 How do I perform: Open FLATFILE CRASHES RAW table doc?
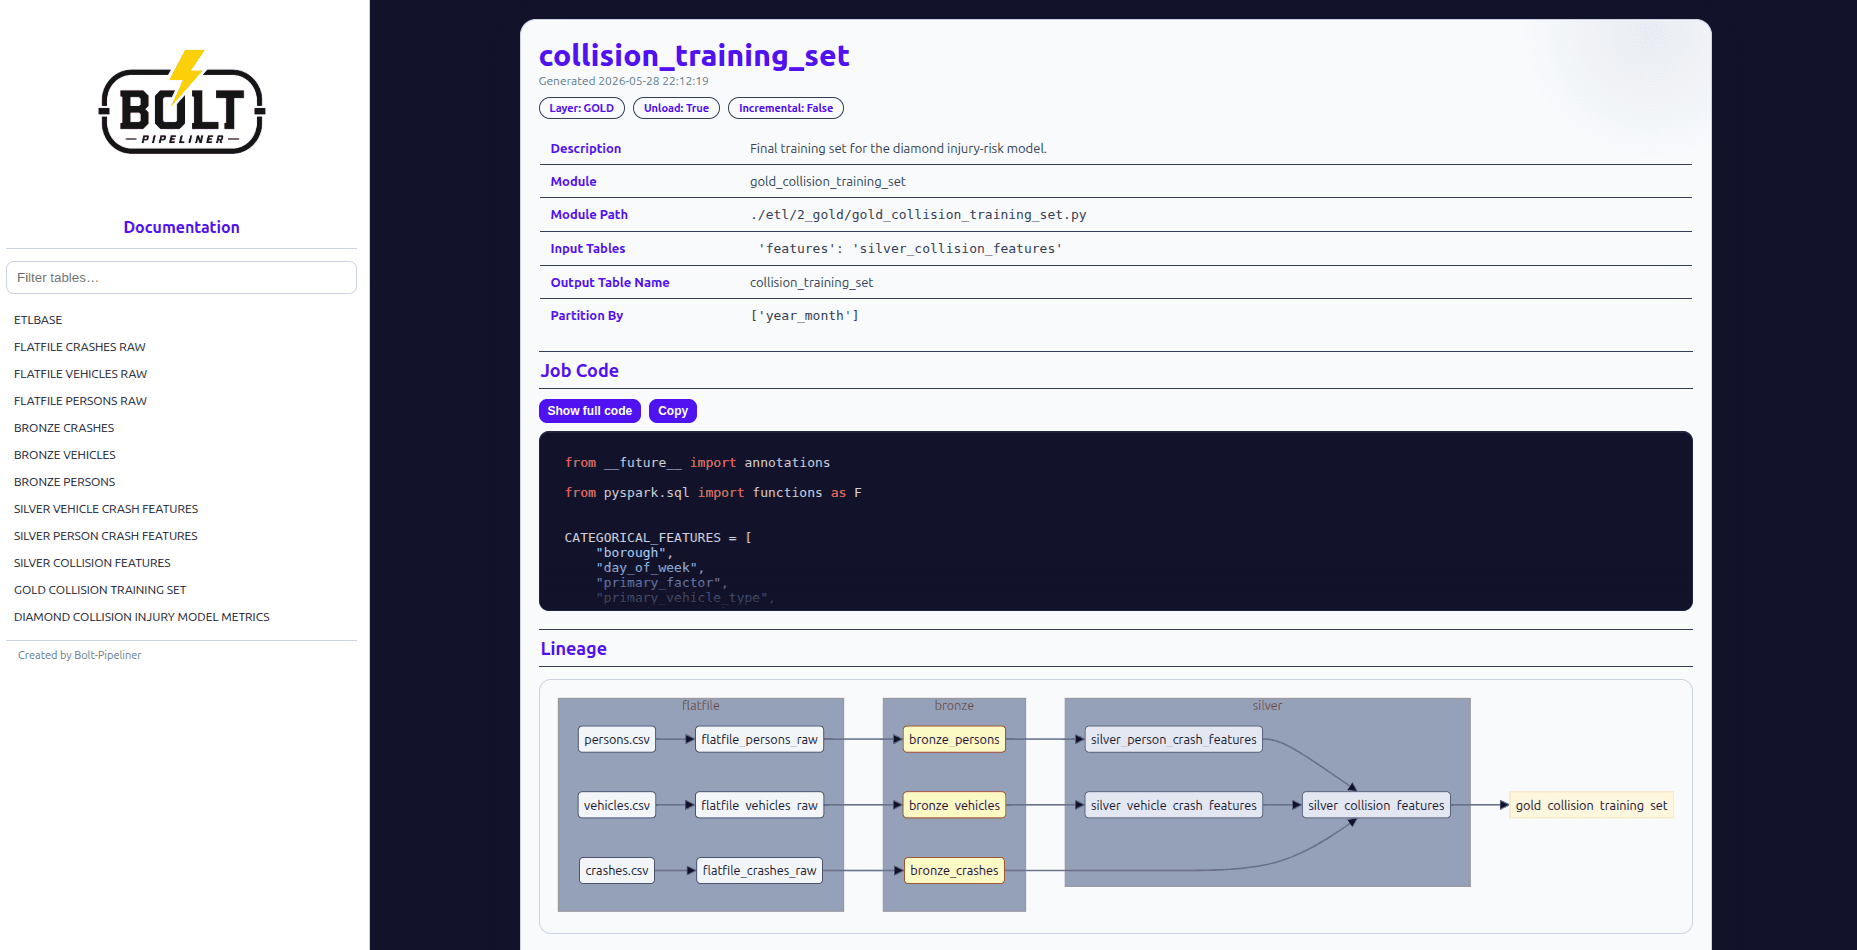[x=80, y=347]
